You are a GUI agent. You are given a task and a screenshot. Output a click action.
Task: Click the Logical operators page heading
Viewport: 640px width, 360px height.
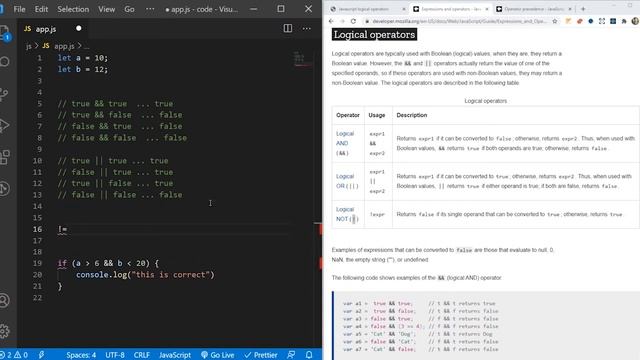(374, 35)
